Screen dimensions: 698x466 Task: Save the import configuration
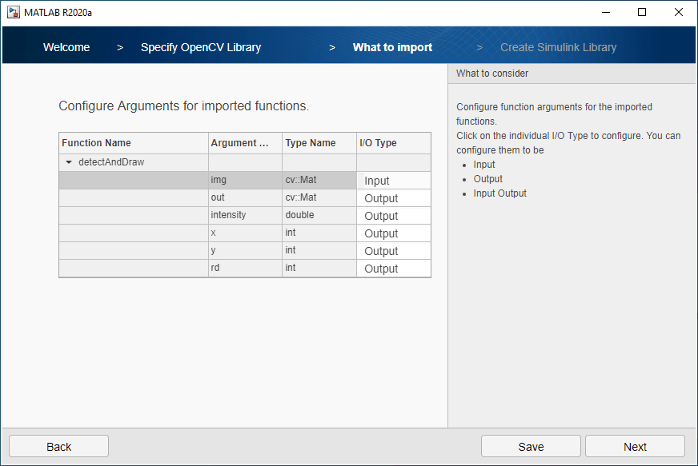530,446
